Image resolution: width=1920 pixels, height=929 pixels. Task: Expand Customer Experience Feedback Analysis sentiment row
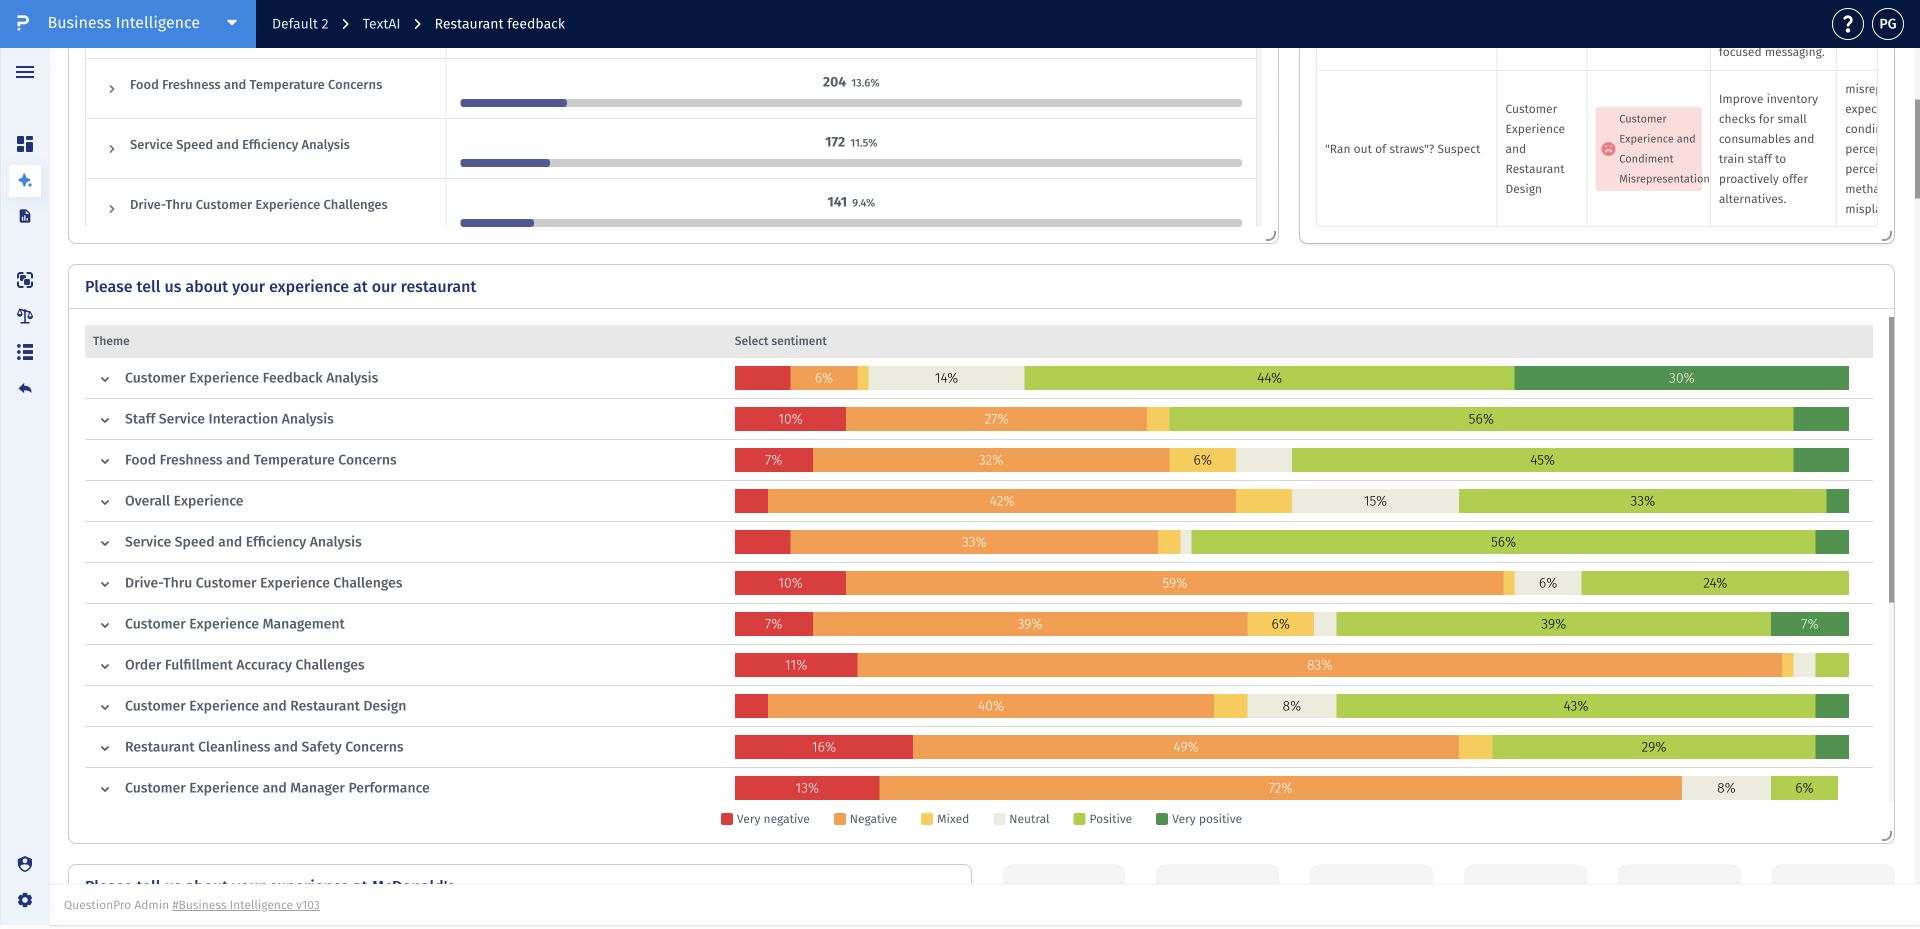104,379
